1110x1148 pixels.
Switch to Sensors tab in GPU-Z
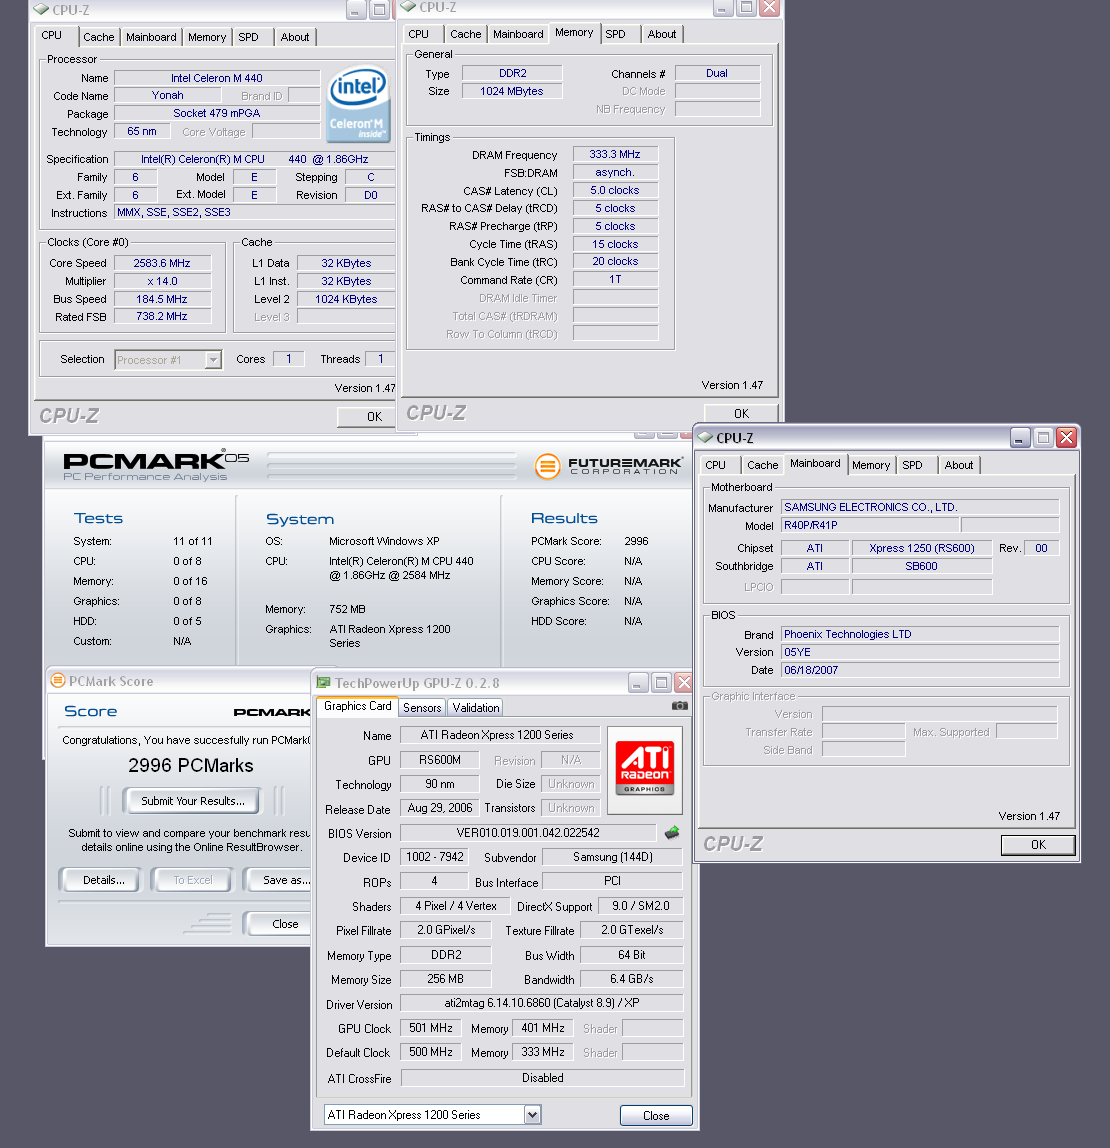pos(422,707)
